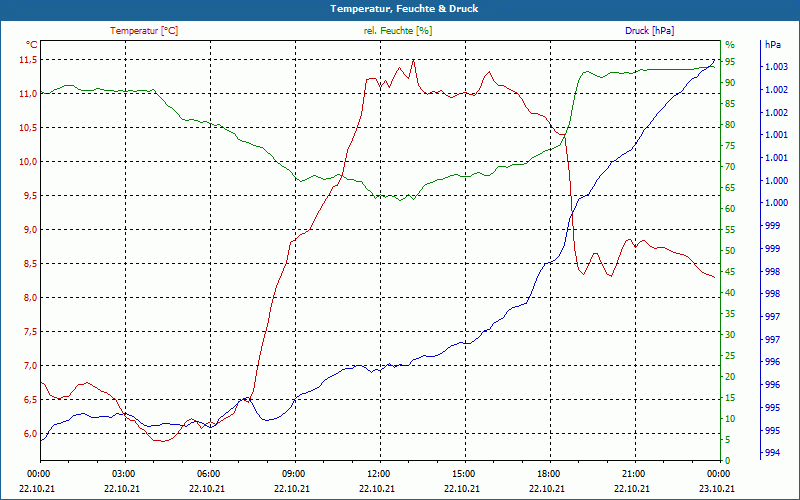Click the '10,5' temperature axis value

click(28, 128)
